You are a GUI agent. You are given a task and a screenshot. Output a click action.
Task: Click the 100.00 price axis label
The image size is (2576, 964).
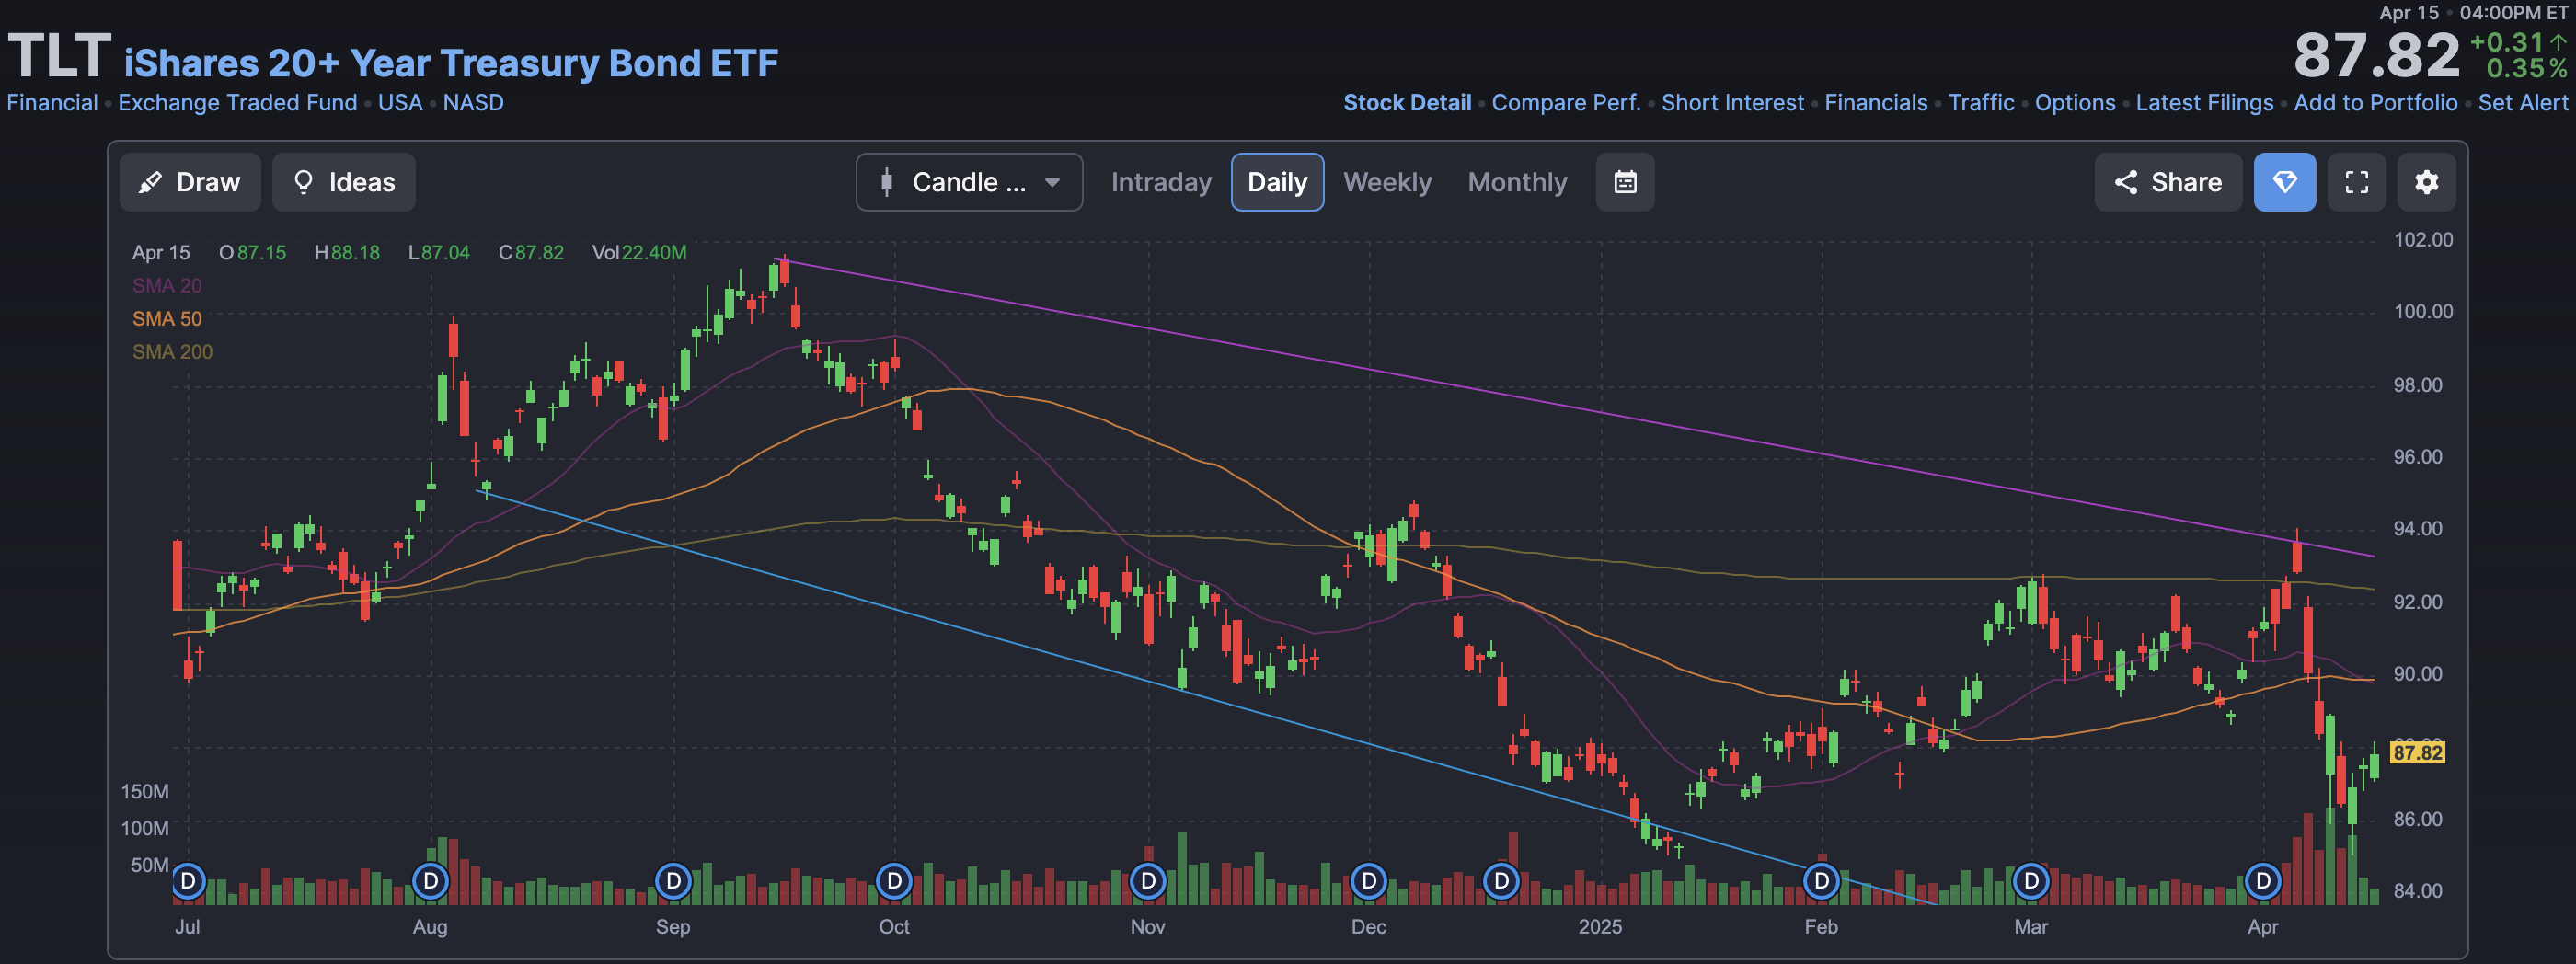2422,312
